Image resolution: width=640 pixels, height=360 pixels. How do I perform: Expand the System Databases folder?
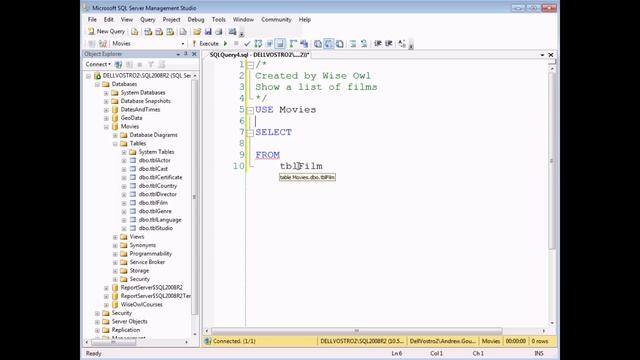pos(106,93)
